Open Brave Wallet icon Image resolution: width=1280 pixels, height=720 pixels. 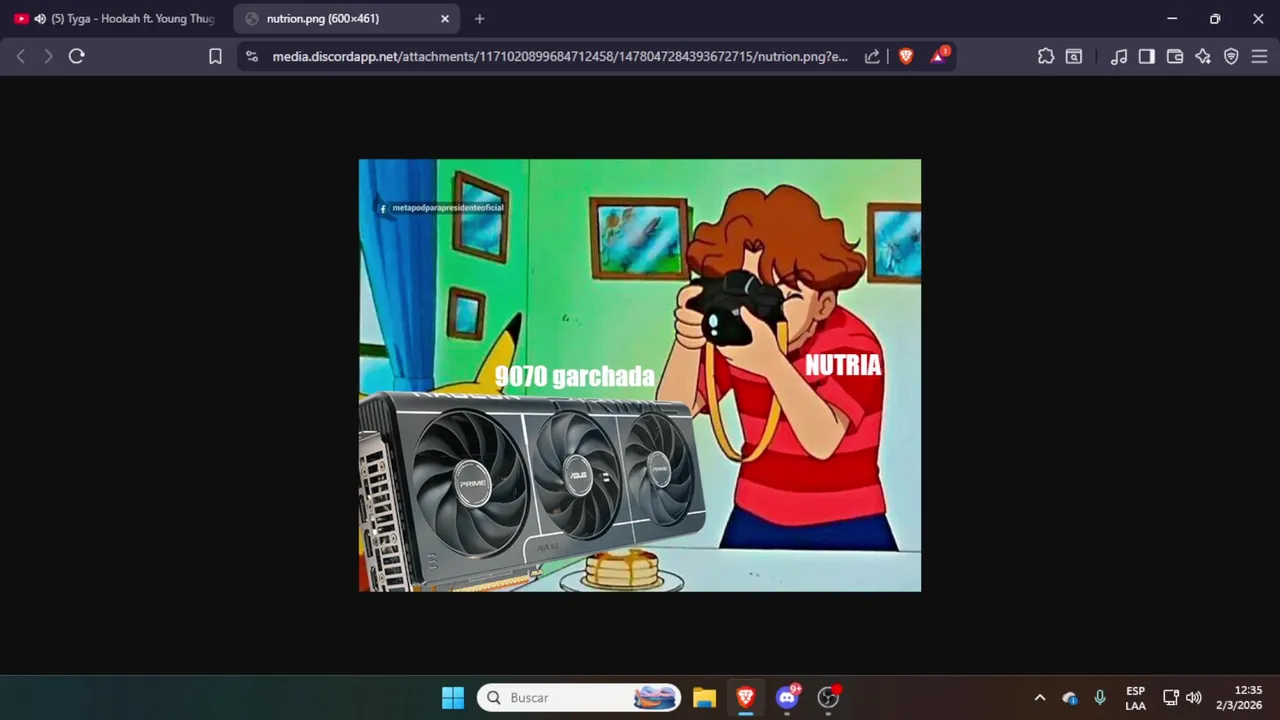tap(1175, 57)
